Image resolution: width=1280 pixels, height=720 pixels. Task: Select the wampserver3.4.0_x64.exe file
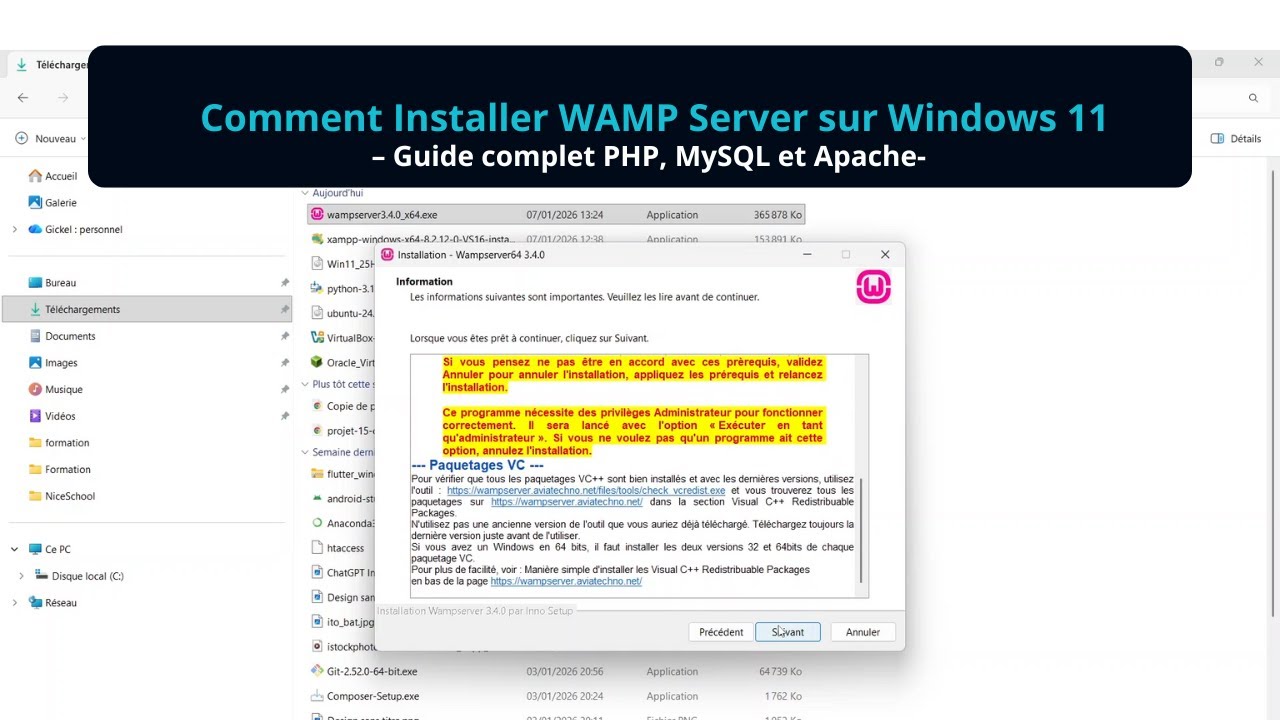coord(555,214)
